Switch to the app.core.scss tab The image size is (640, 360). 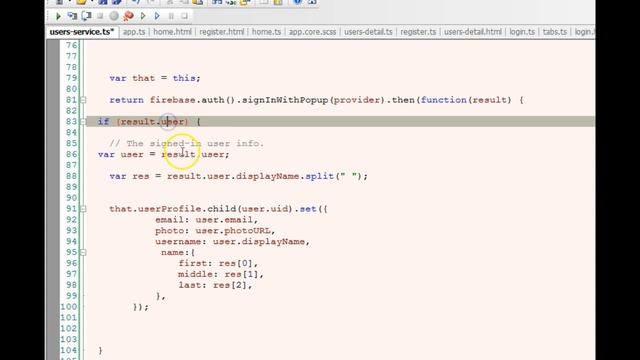[x=312, y=32]
